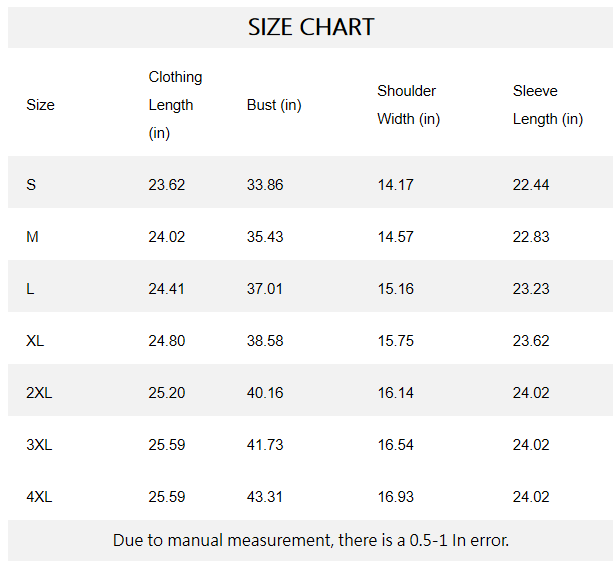Click the 2XL size row label

[x=39, y=393]
